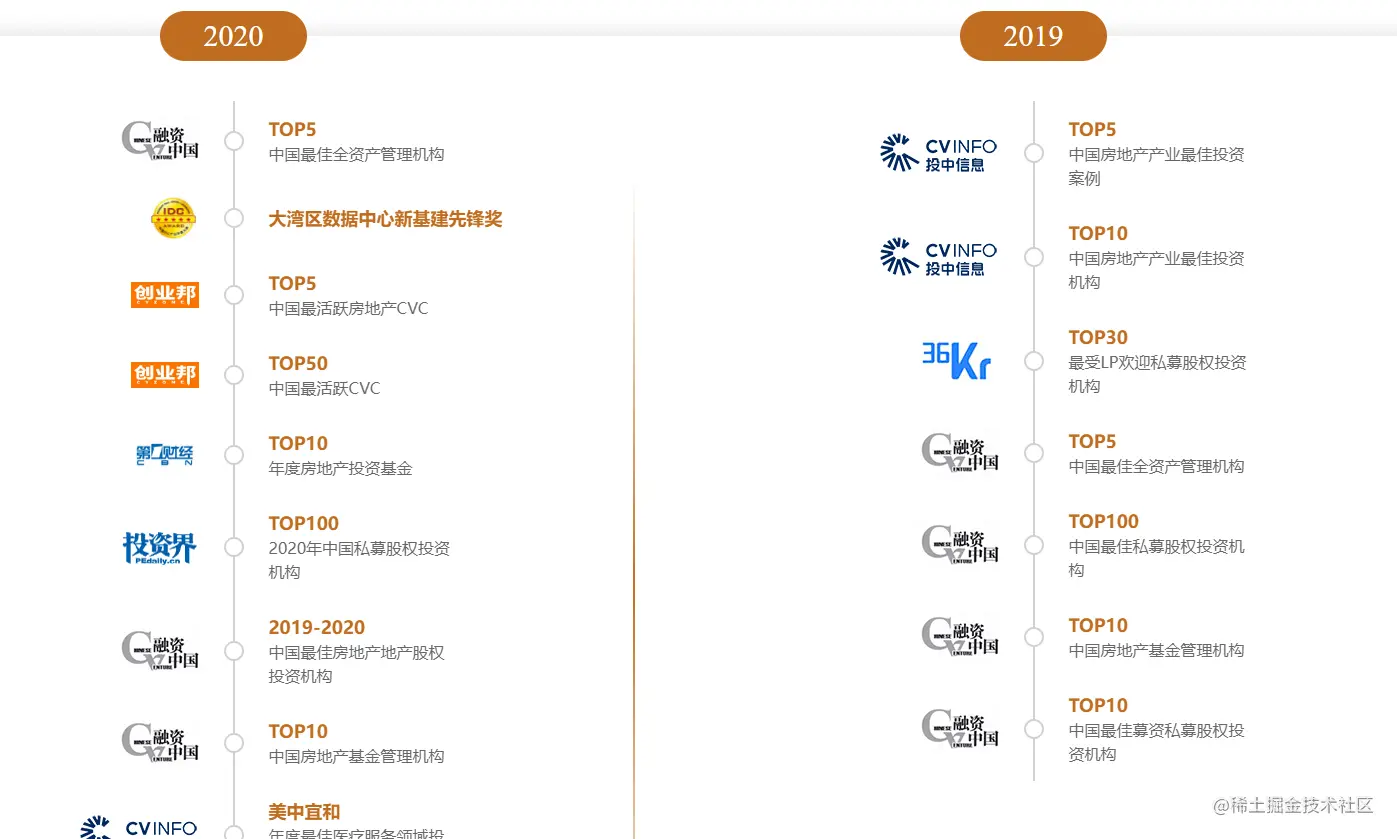Click the 融资中国 logo beside 最佳募资私募股权投资机构
This screenshot has width=1397, height=839.
click(x=960, y=729)
